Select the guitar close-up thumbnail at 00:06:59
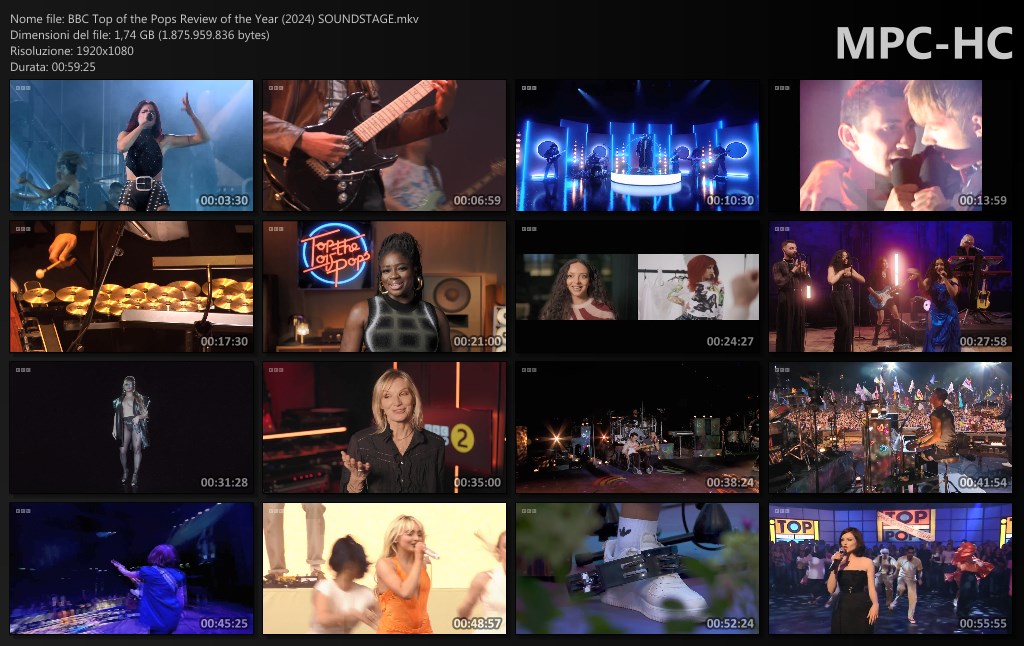Viewport: 1024px width, 646px height. tap(384, 146)
